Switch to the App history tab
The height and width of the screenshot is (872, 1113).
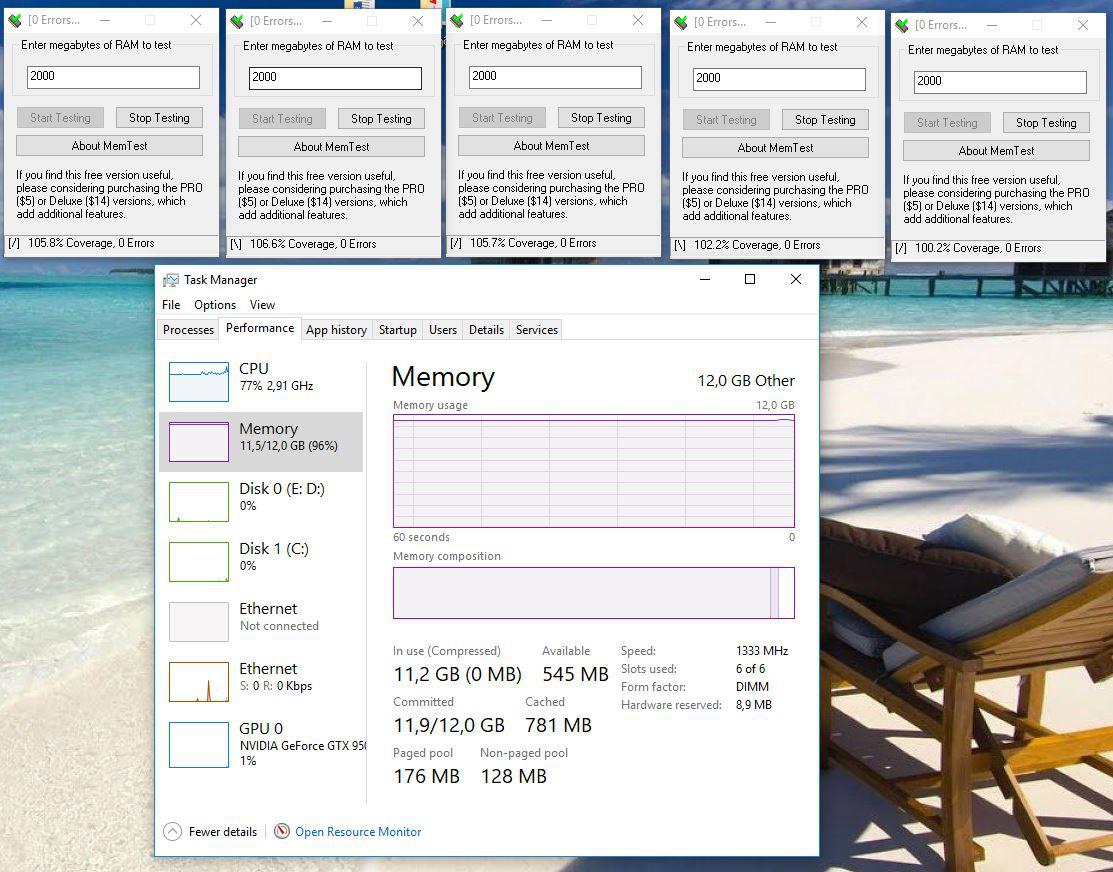pos(336,330)
